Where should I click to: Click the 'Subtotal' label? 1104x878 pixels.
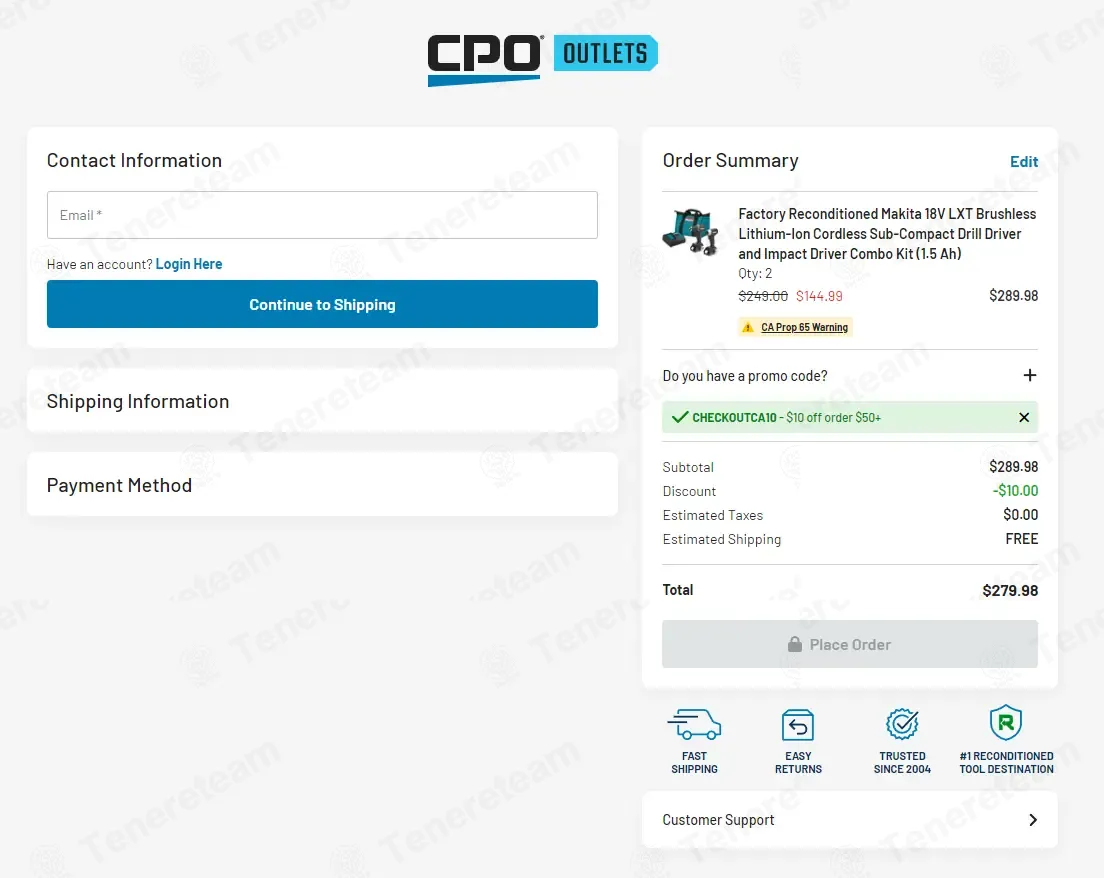[x=688, y=468]
